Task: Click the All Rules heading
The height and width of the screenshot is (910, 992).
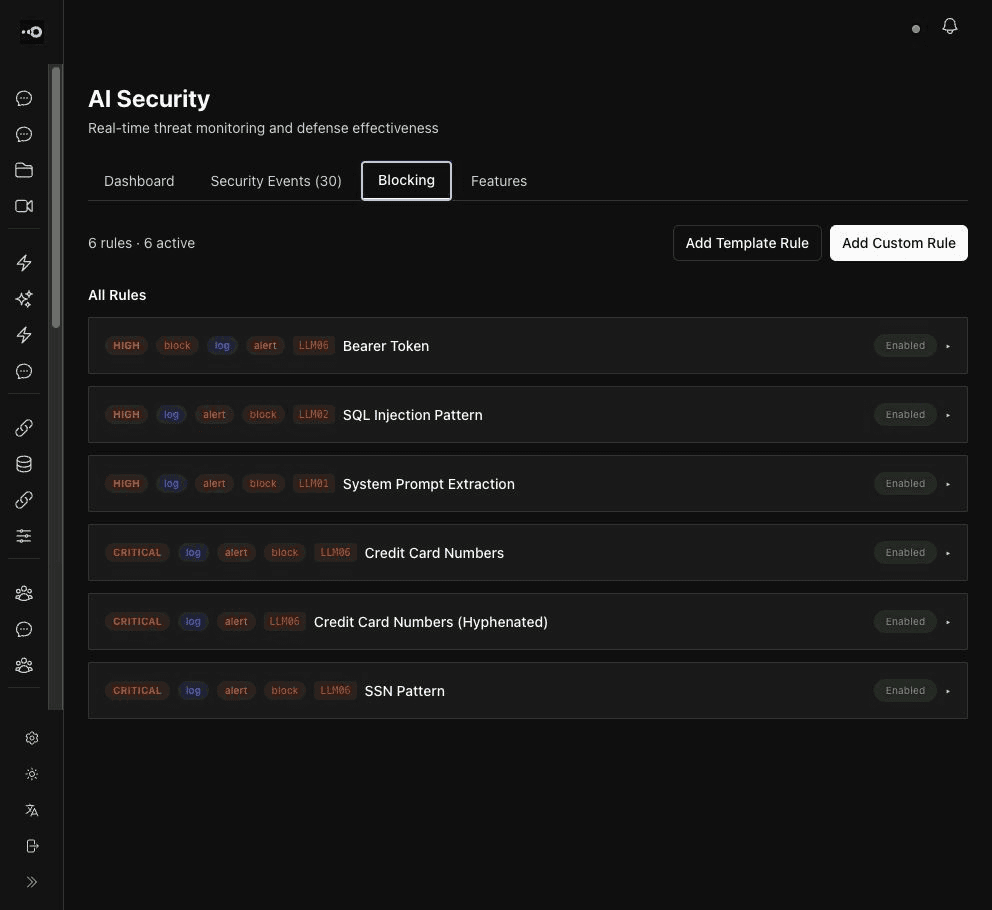Action: [117, 295]
